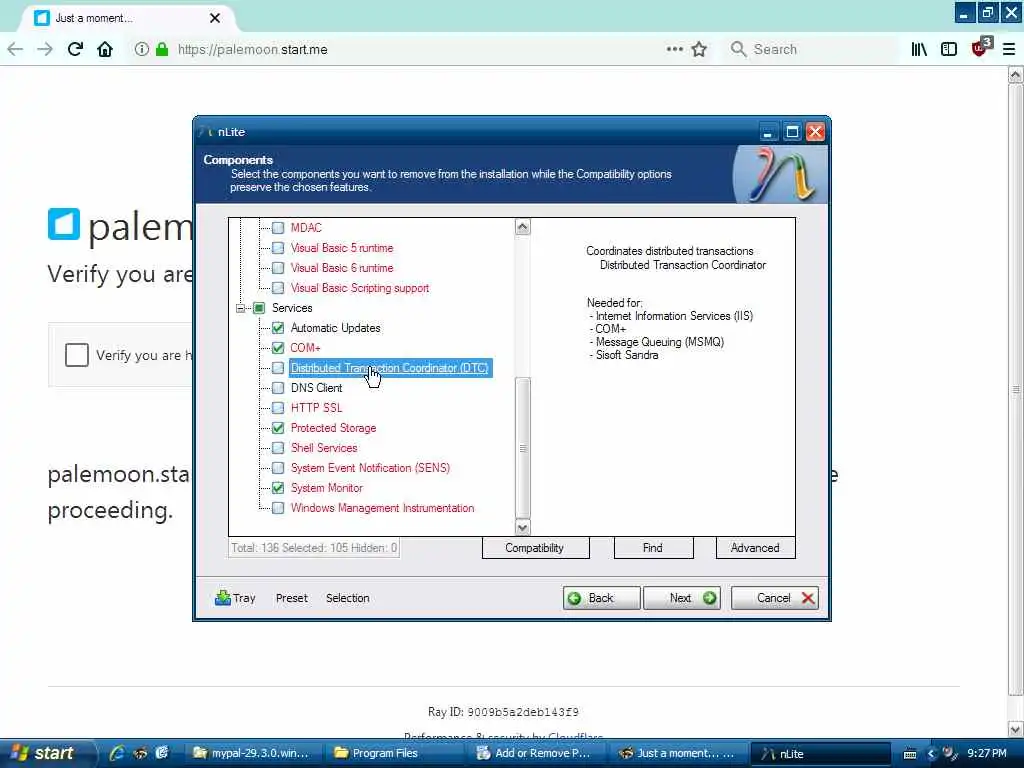Select the DNS Client tree item
The image size is (1024, 768).
tap(316, 388)
